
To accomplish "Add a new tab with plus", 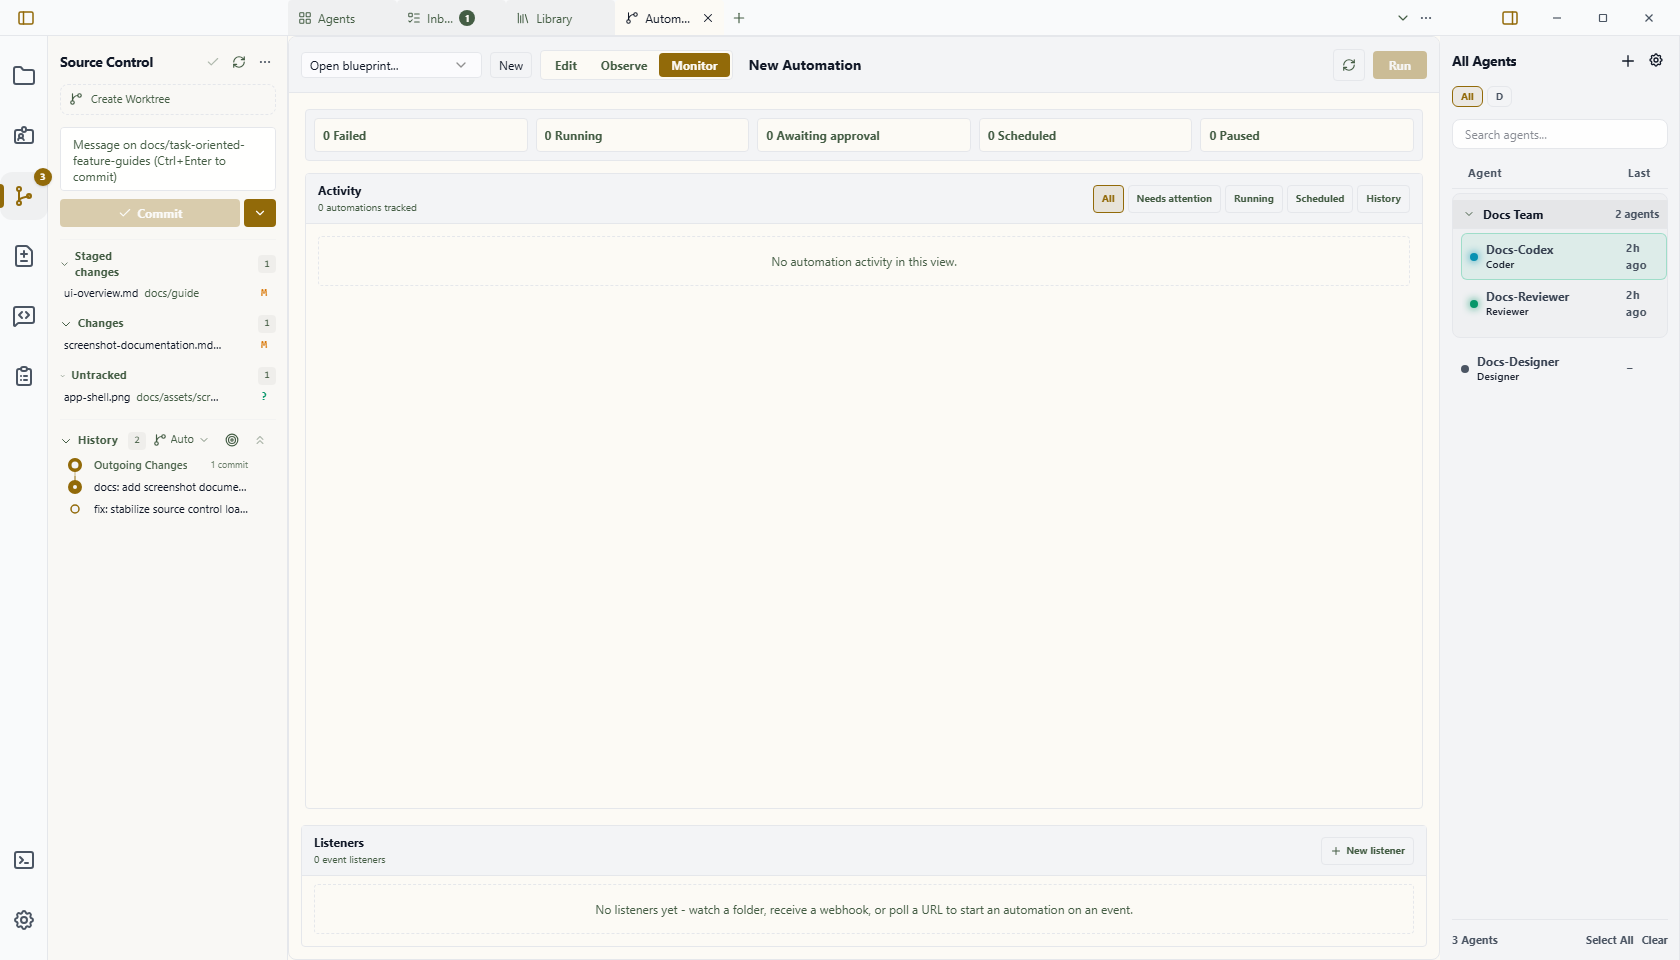I will [x=739, y=18].
